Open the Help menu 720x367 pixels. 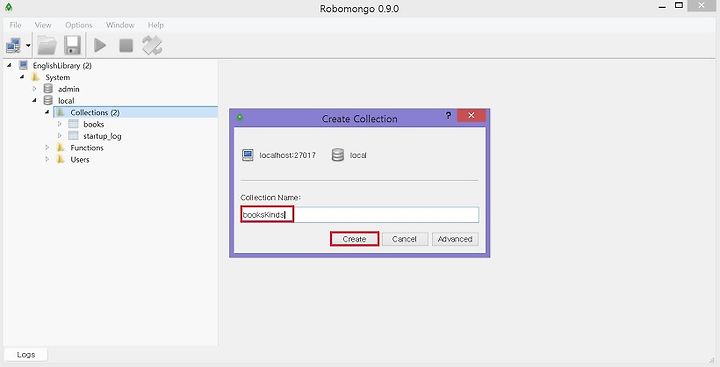click(156, 25)
